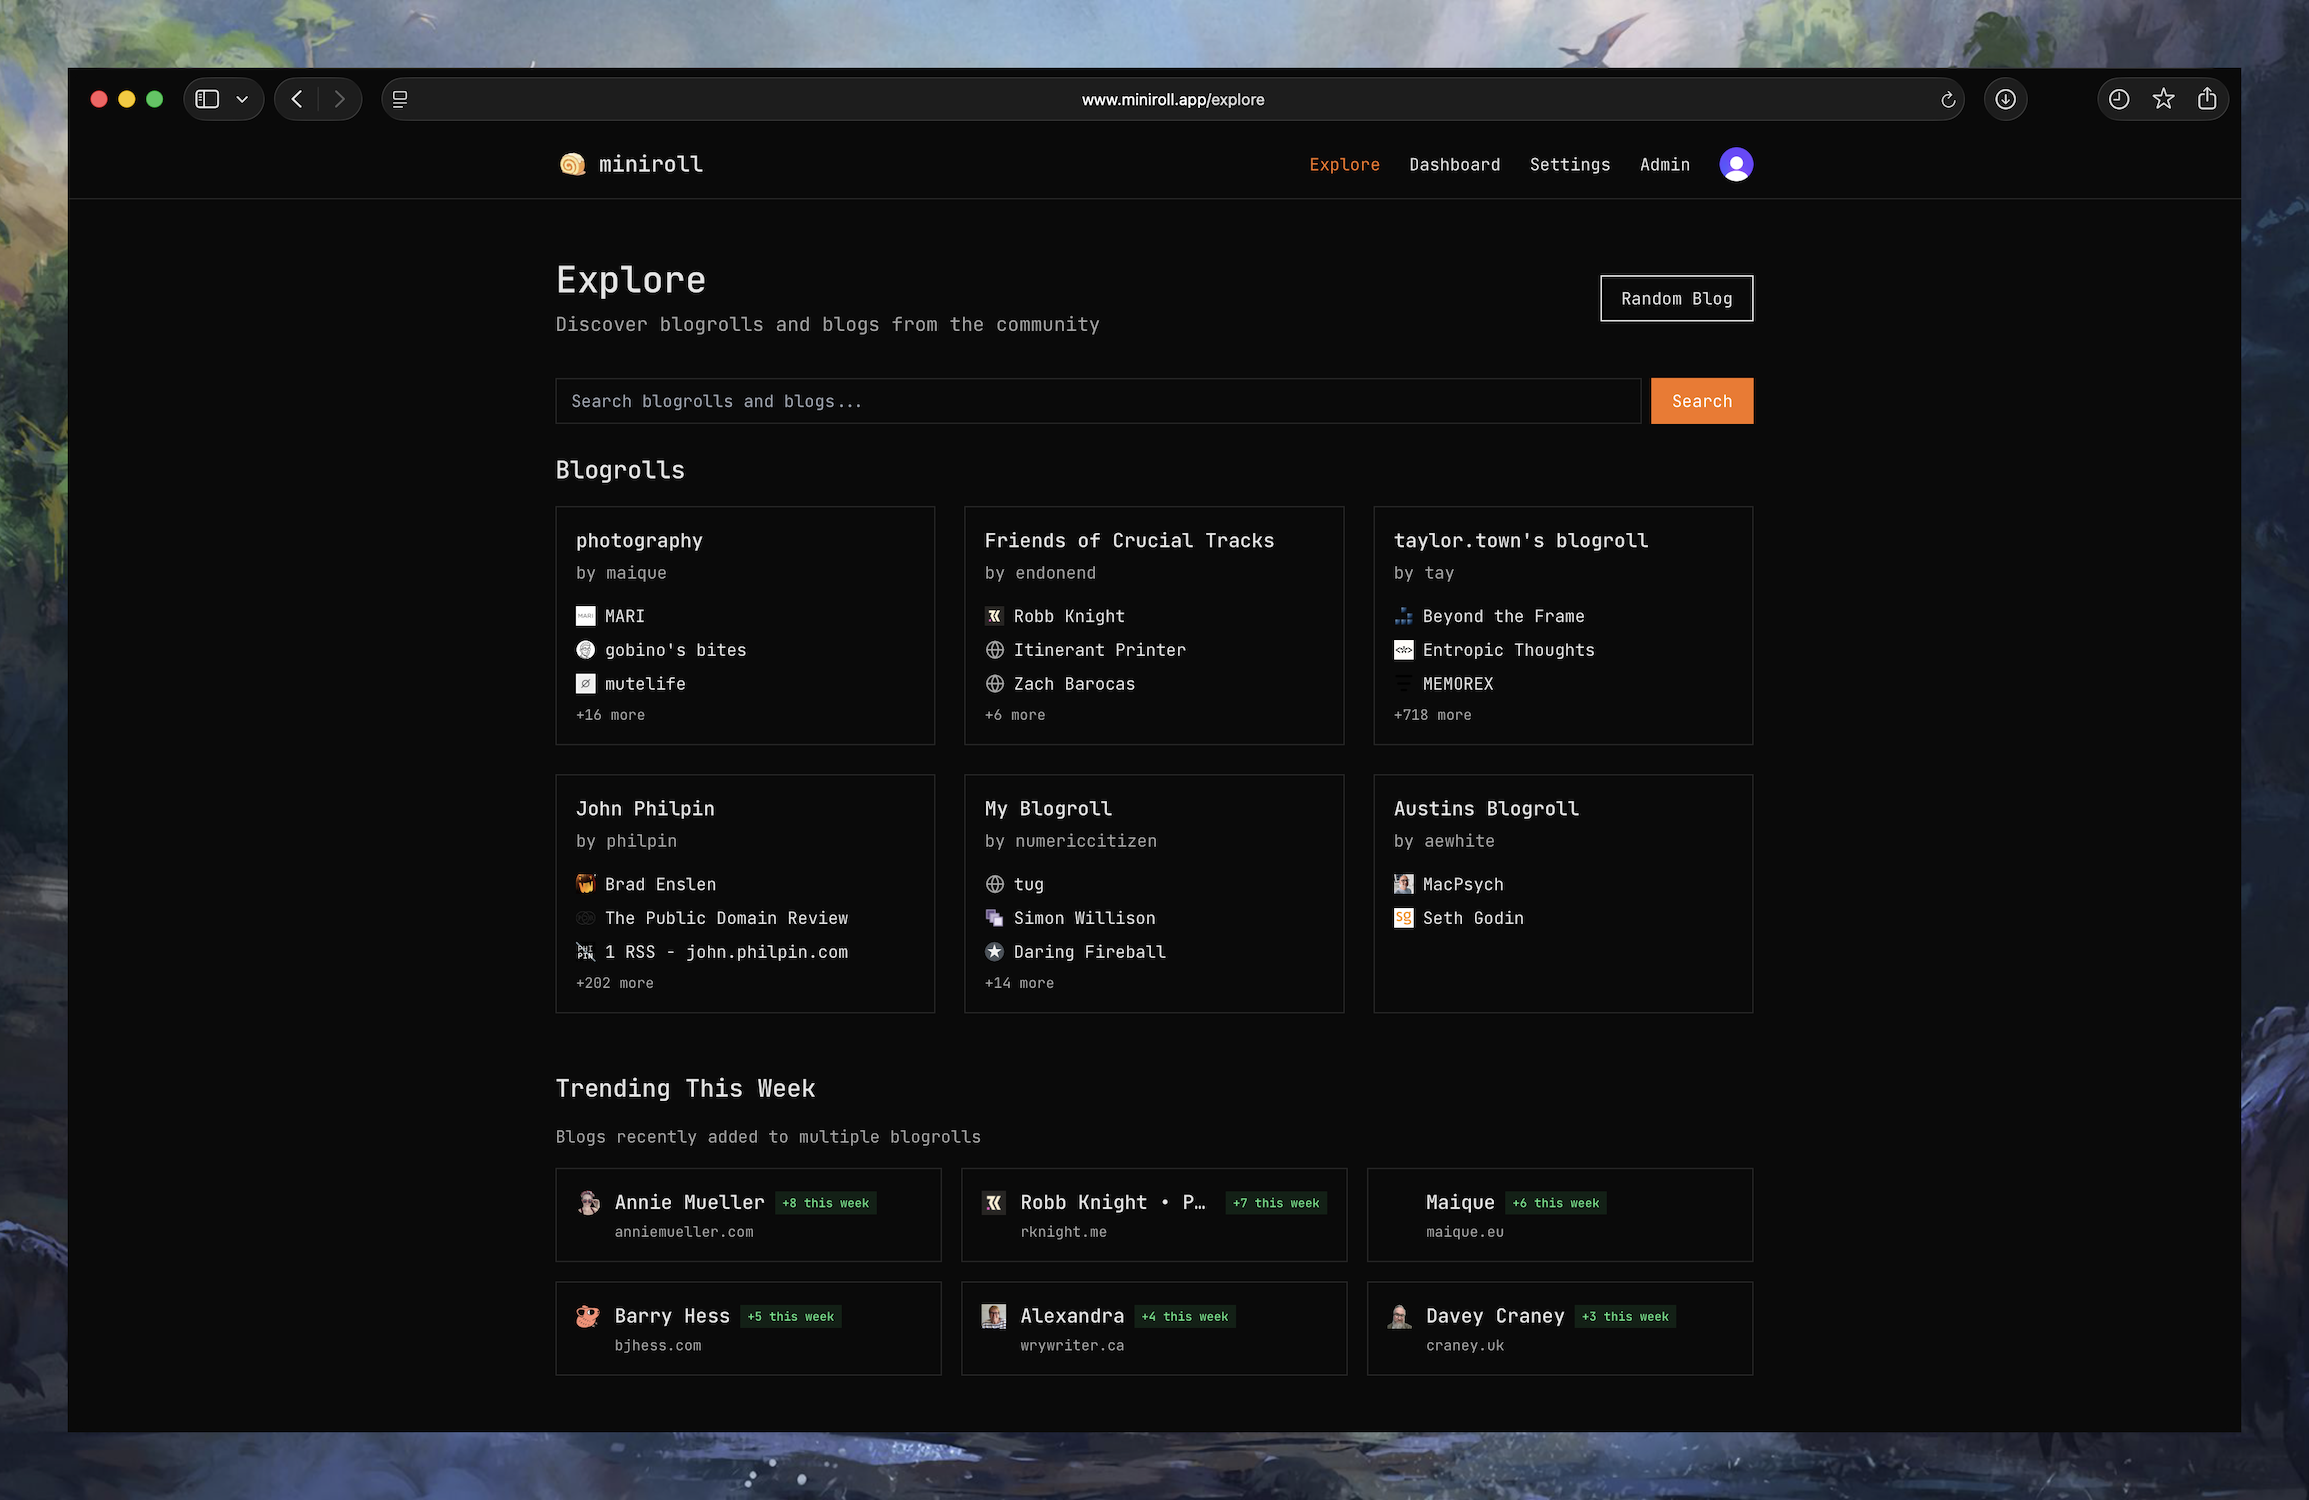
Task: Open the Annie Mueller trending card
Action: point(747,1215)
